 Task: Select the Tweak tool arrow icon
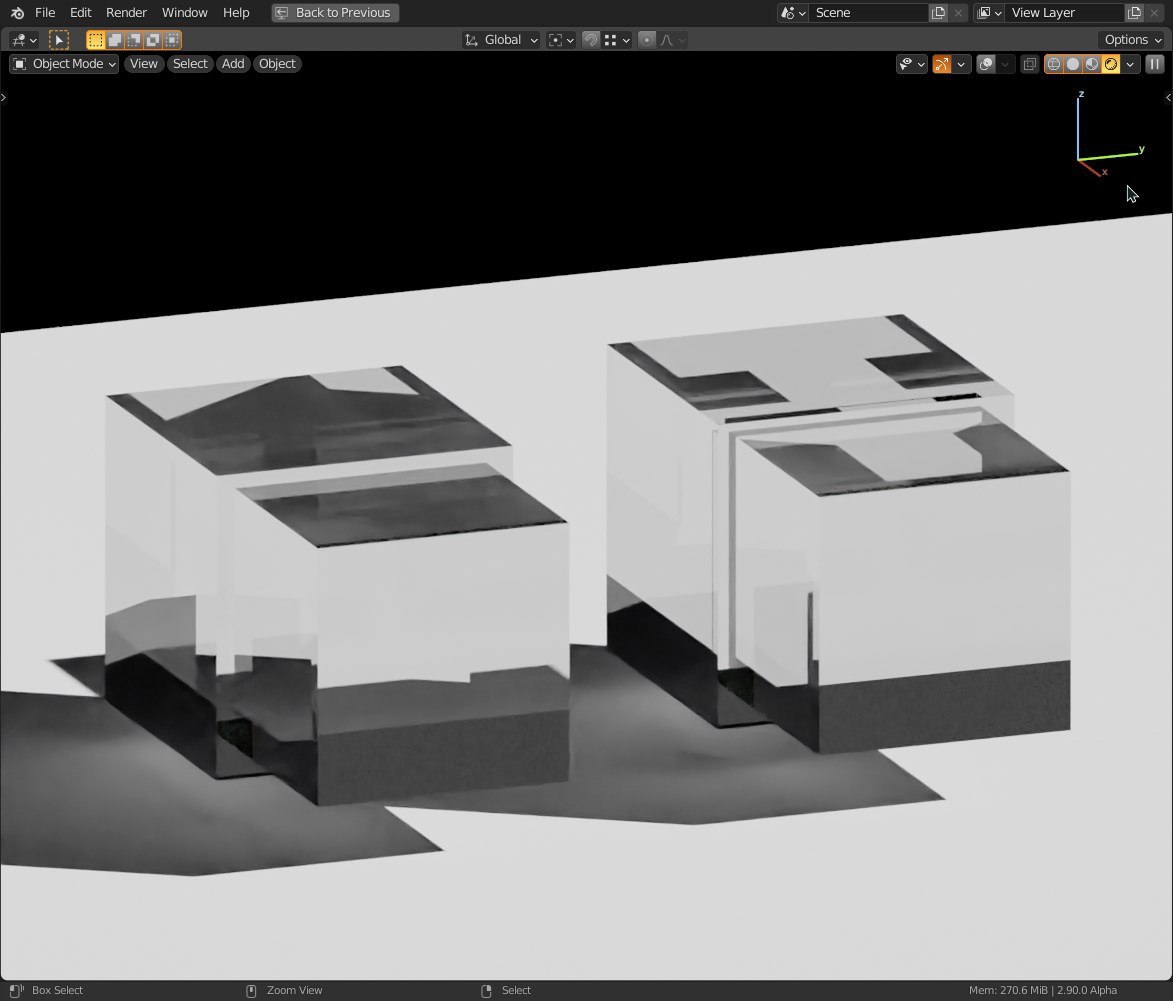tap(59, 40)
